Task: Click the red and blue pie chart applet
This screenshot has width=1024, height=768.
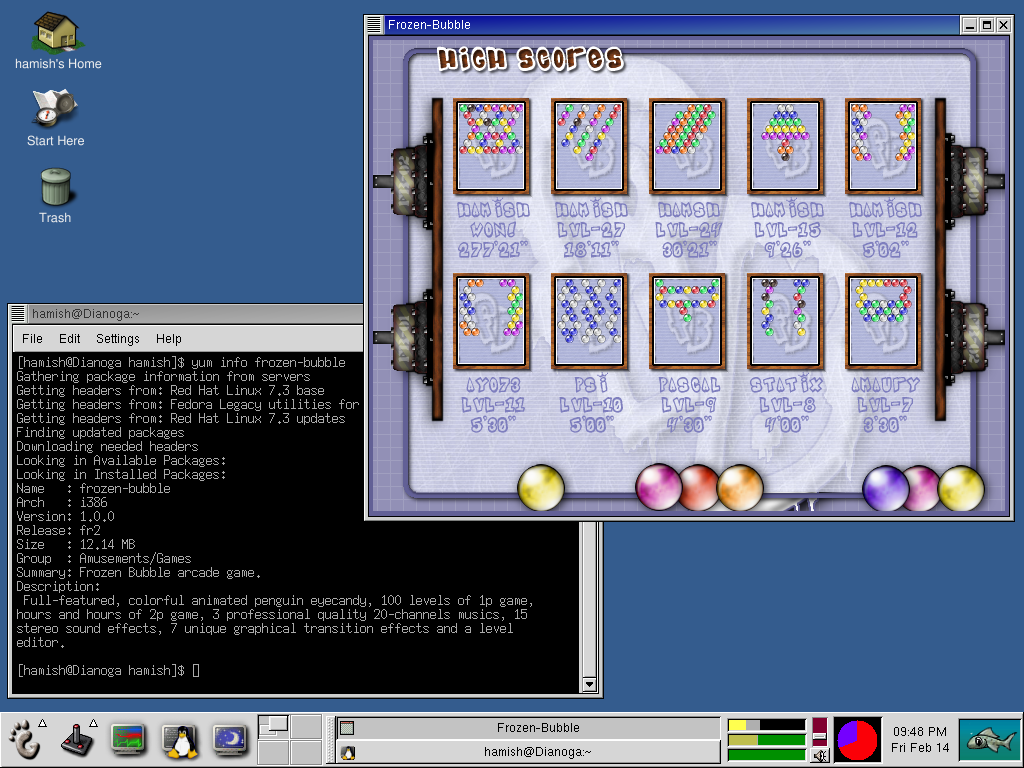Action: tap(857, 740)
